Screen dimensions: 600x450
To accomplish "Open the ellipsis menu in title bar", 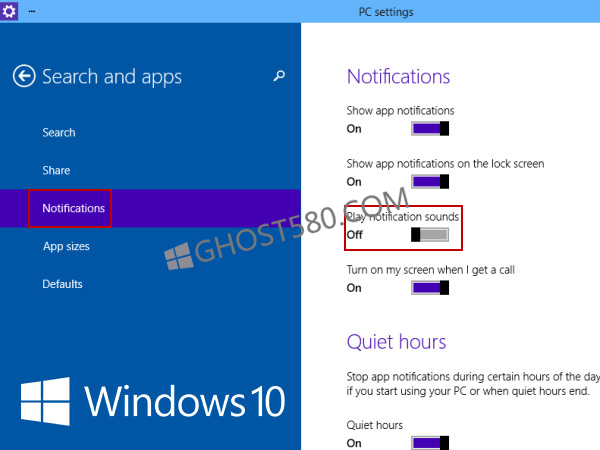I will 32,11.
